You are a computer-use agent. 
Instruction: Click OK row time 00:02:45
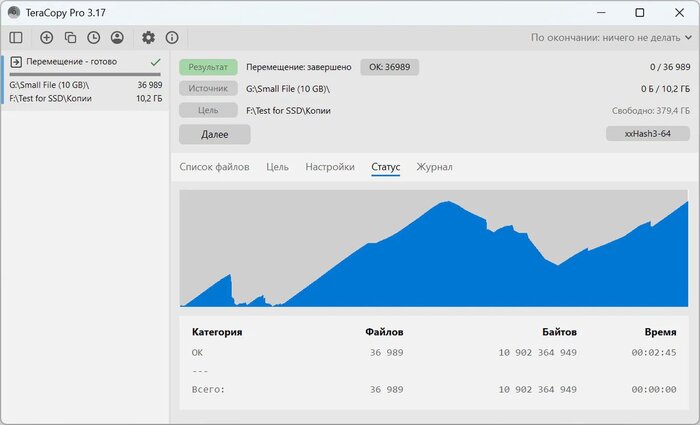pyautogui.click(x=654, y=352)
